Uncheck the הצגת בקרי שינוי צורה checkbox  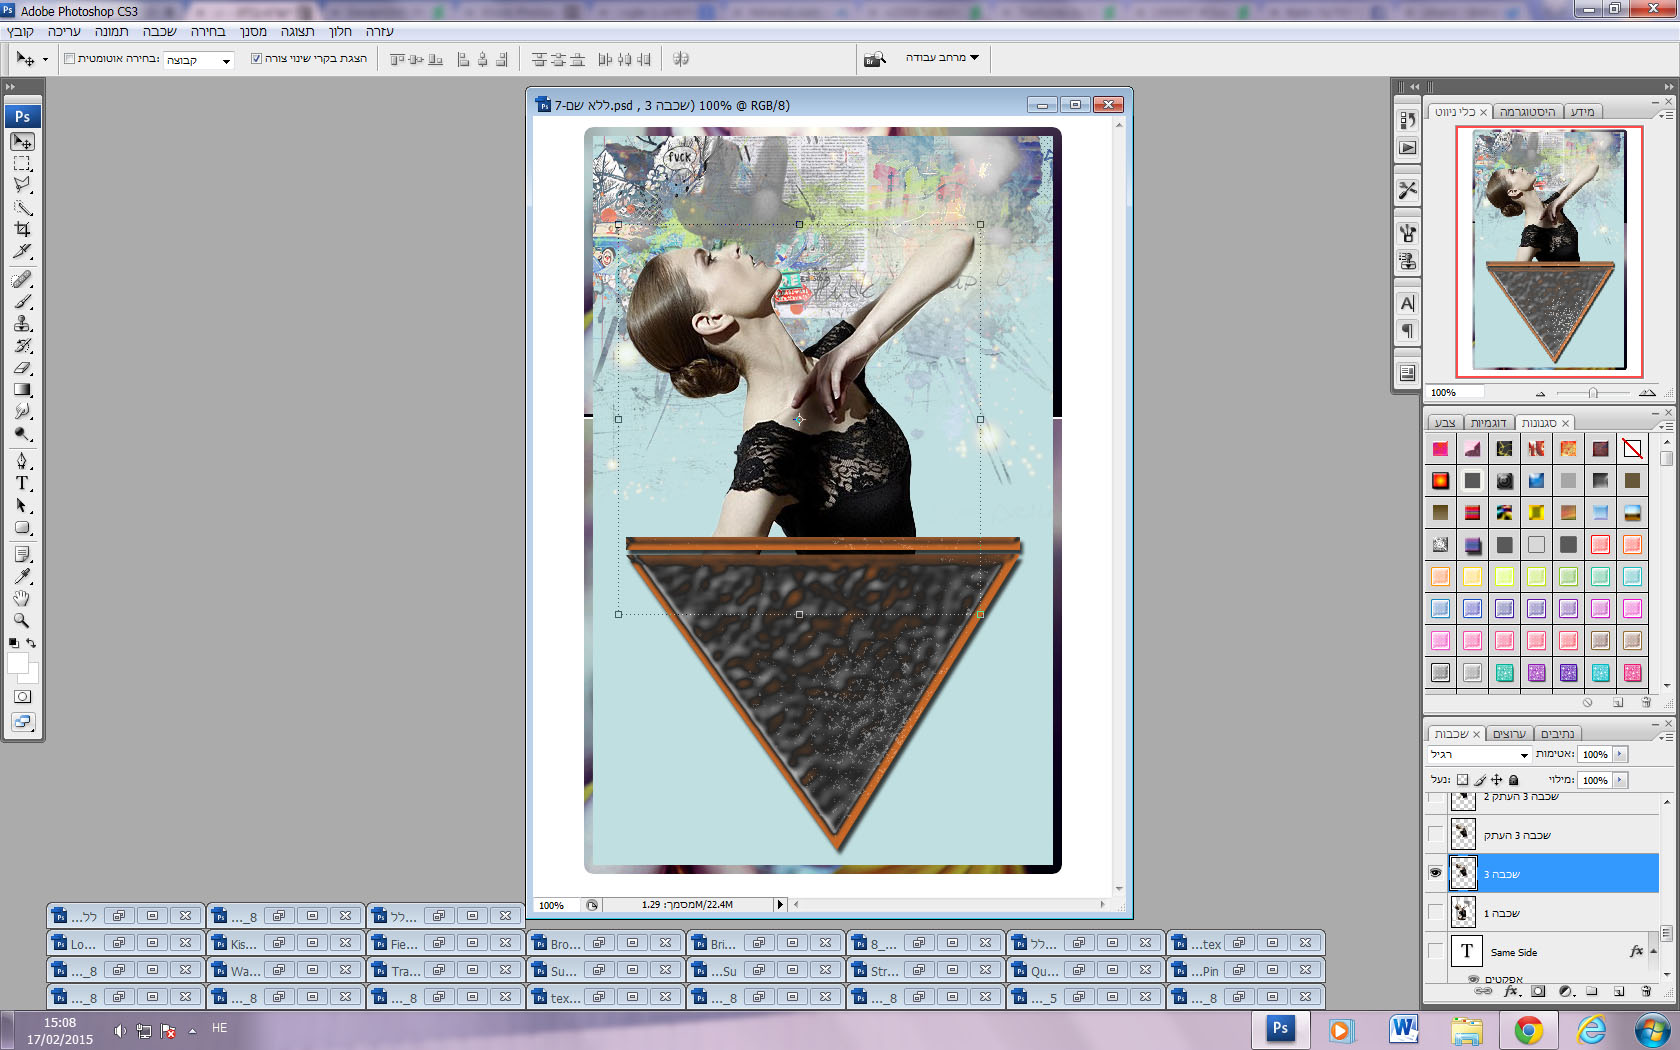click(x=256, y=59)
